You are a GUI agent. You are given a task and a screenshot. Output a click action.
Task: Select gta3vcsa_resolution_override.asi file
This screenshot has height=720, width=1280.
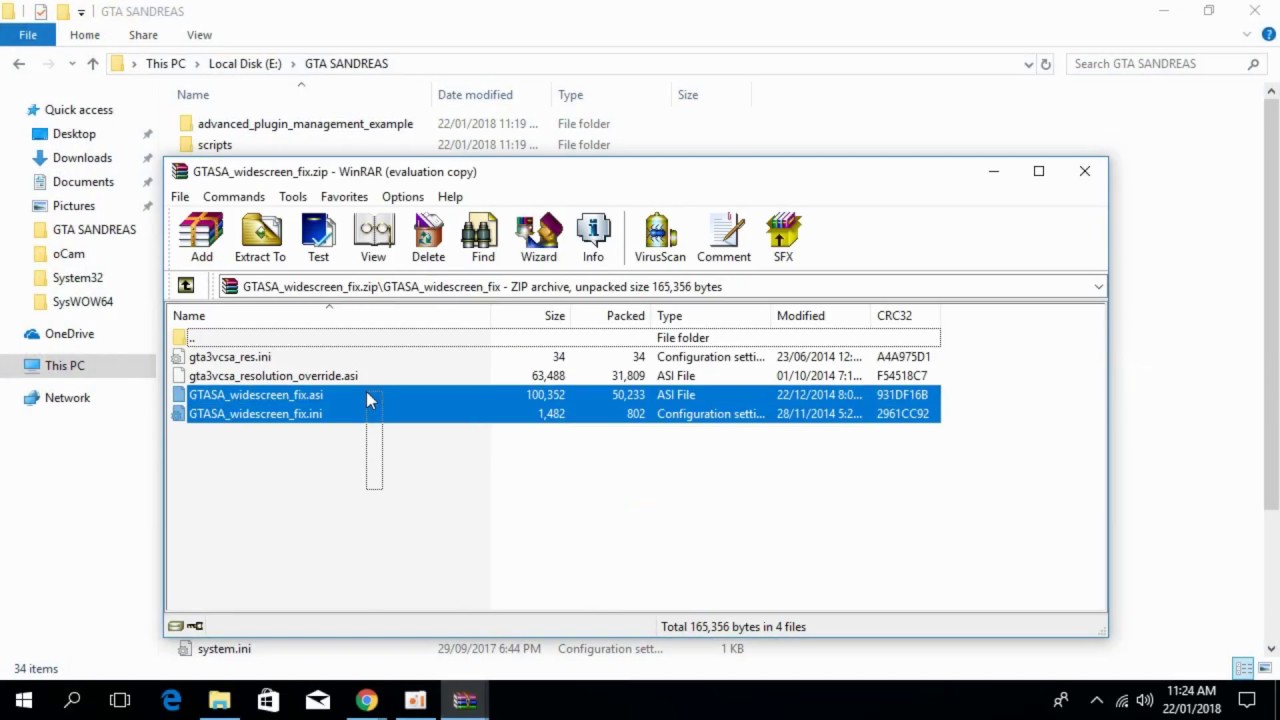[555, 376]
